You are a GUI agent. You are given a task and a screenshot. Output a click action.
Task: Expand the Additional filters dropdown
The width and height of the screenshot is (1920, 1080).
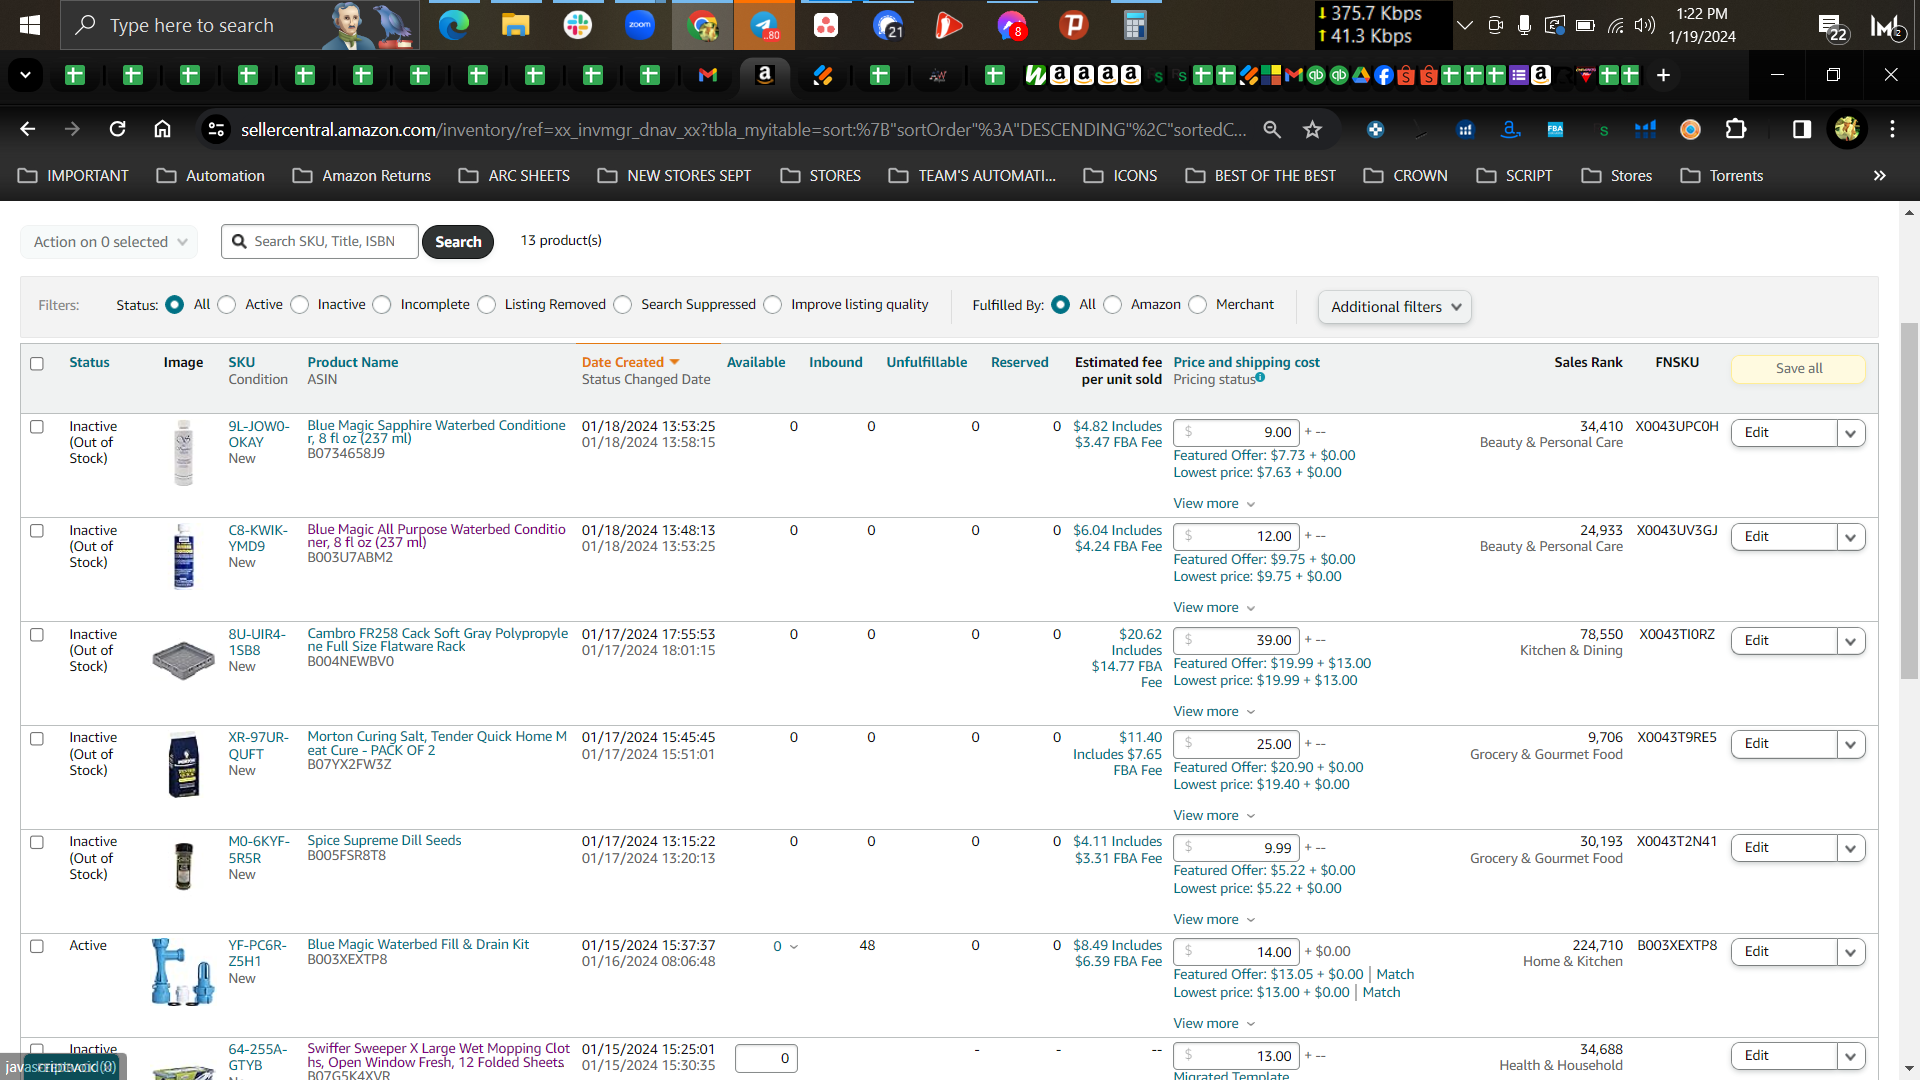tap(1395, 307)
